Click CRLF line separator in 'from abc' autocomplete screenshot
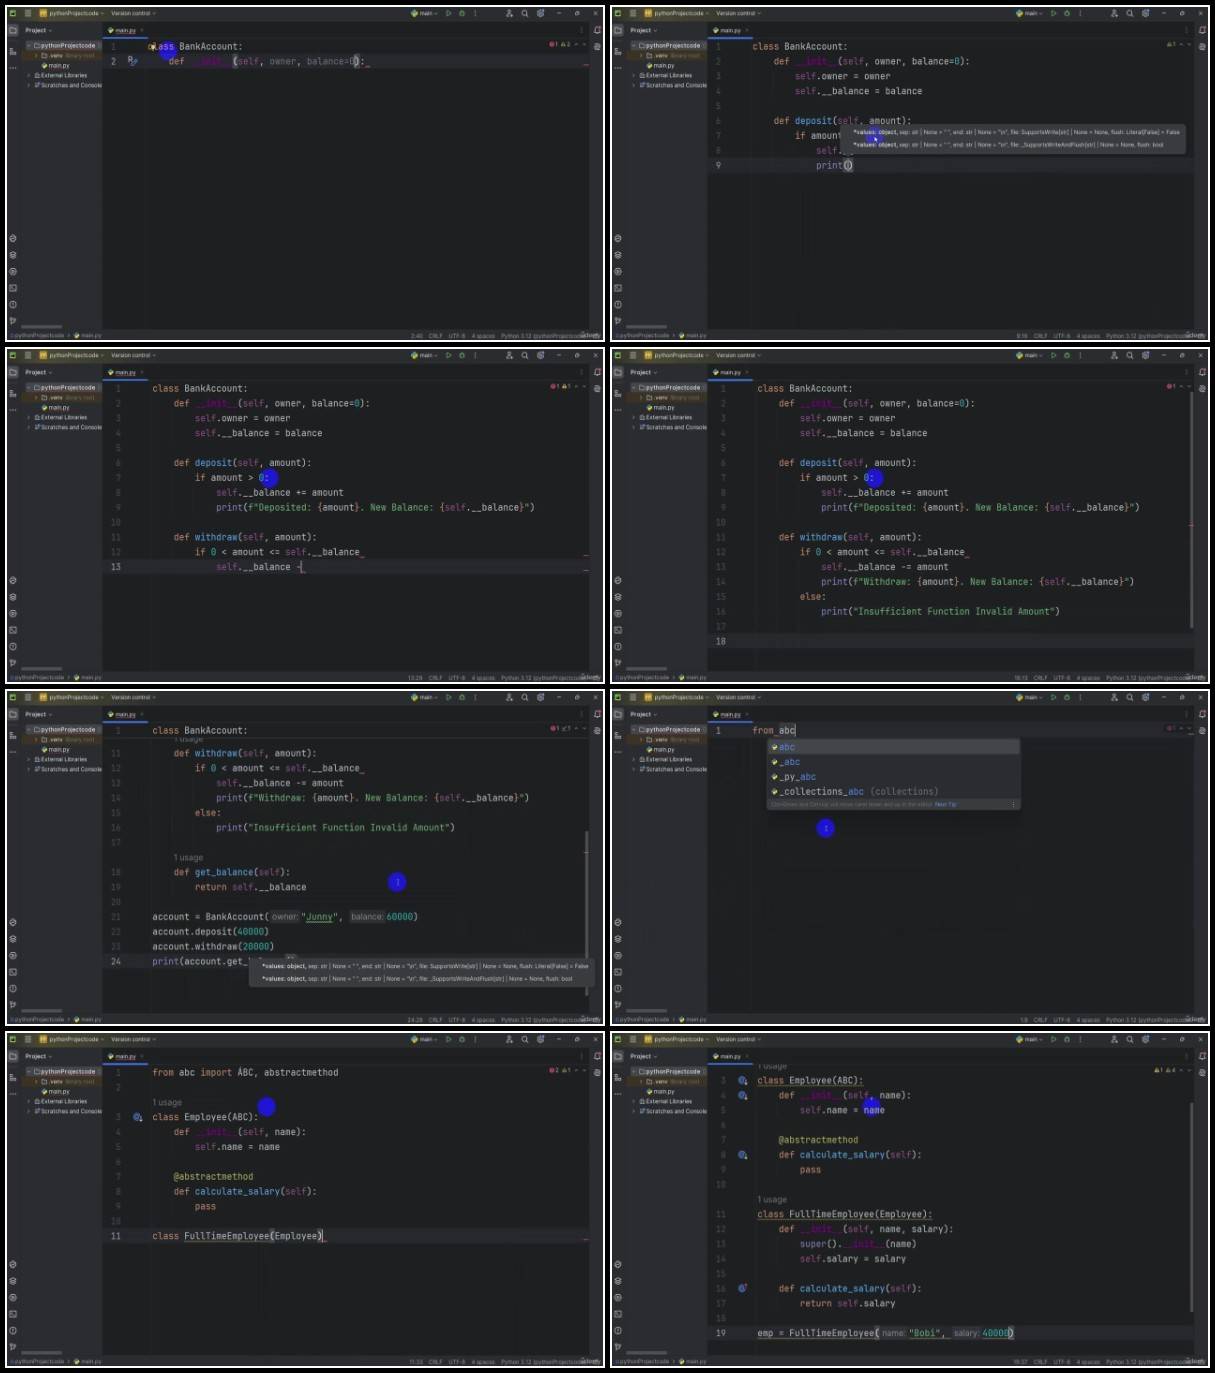1215x1373 pixels. pyautogui.click(x=1040, y=1020)
